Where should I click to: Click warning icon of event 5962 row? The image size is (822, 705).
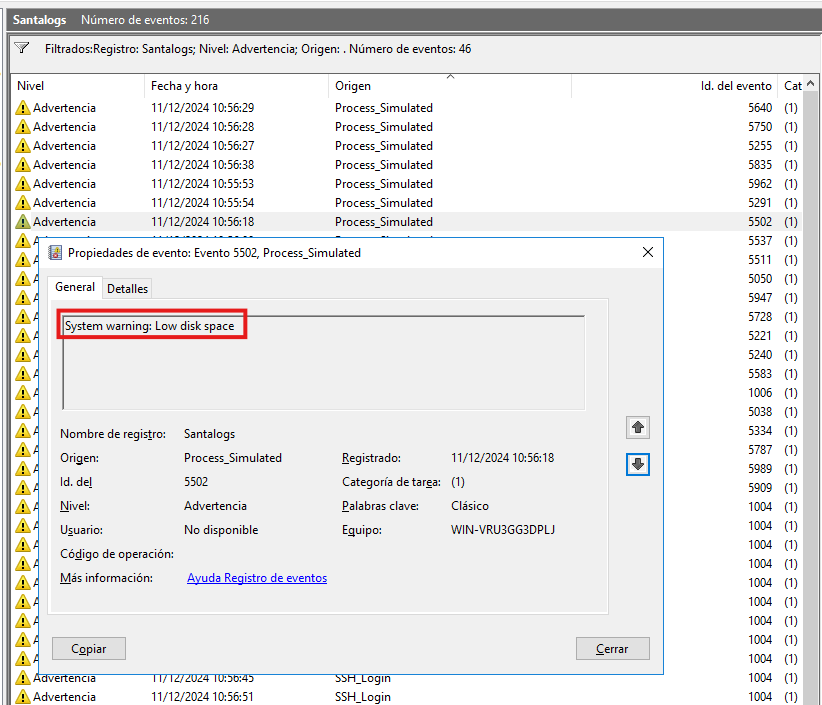(23, 184)
